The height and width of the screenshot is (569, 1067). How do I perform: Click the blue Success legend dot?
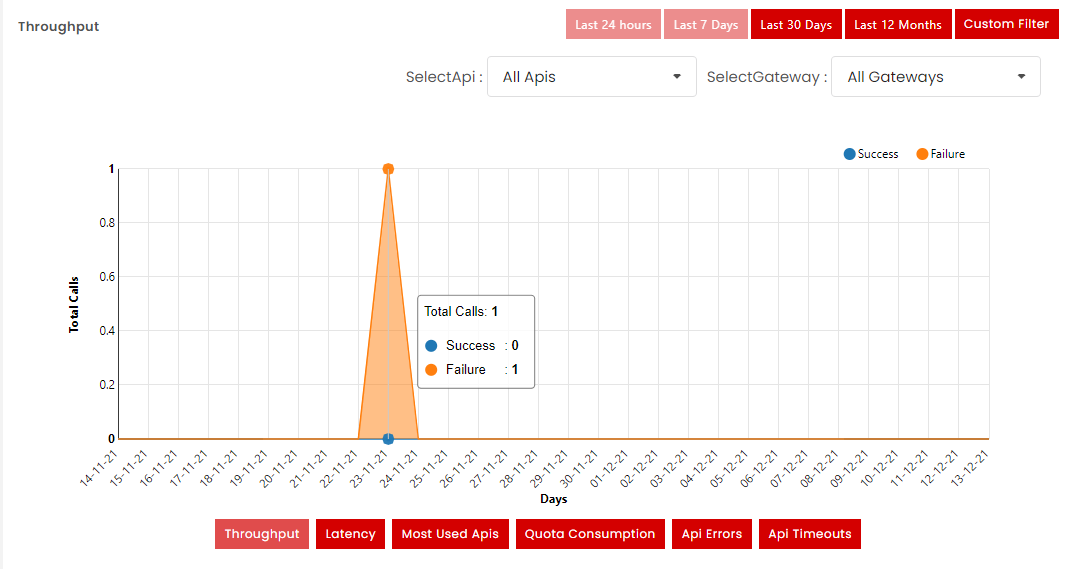[849, 154]
